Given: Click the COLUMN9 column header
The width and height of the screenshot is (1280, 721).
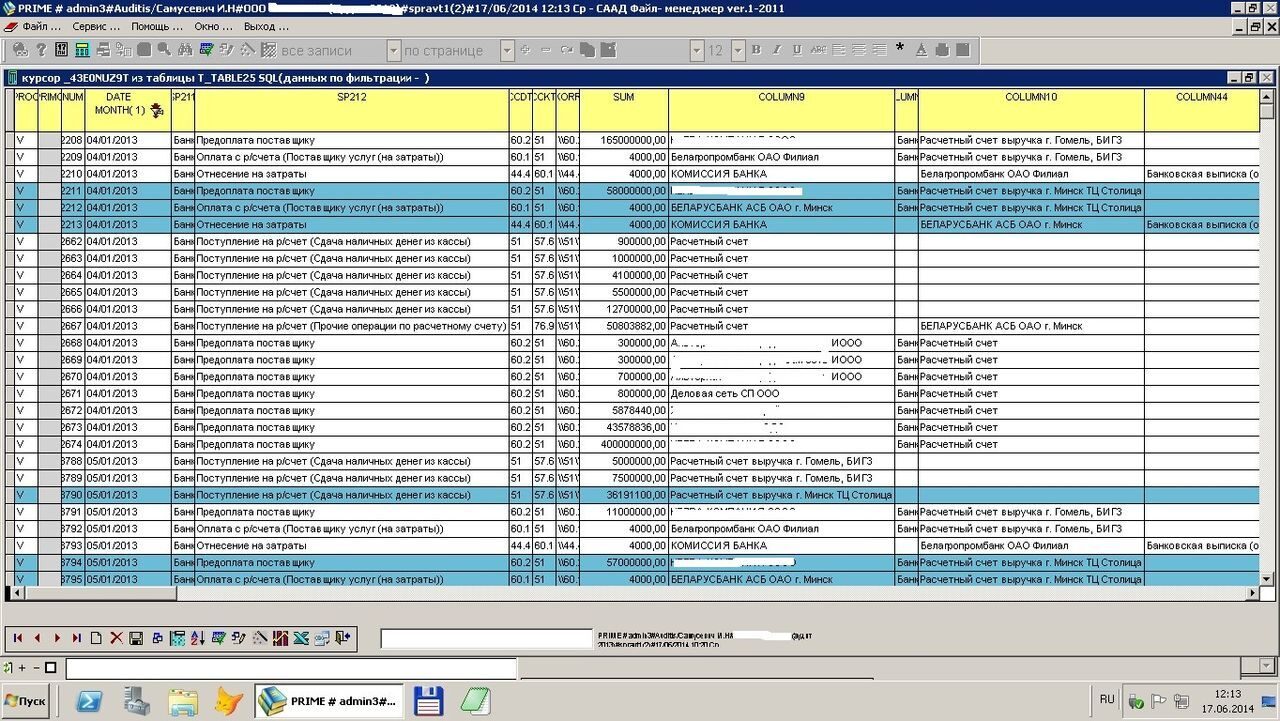Looking at the screenshot, I should (x=782, y=110).
